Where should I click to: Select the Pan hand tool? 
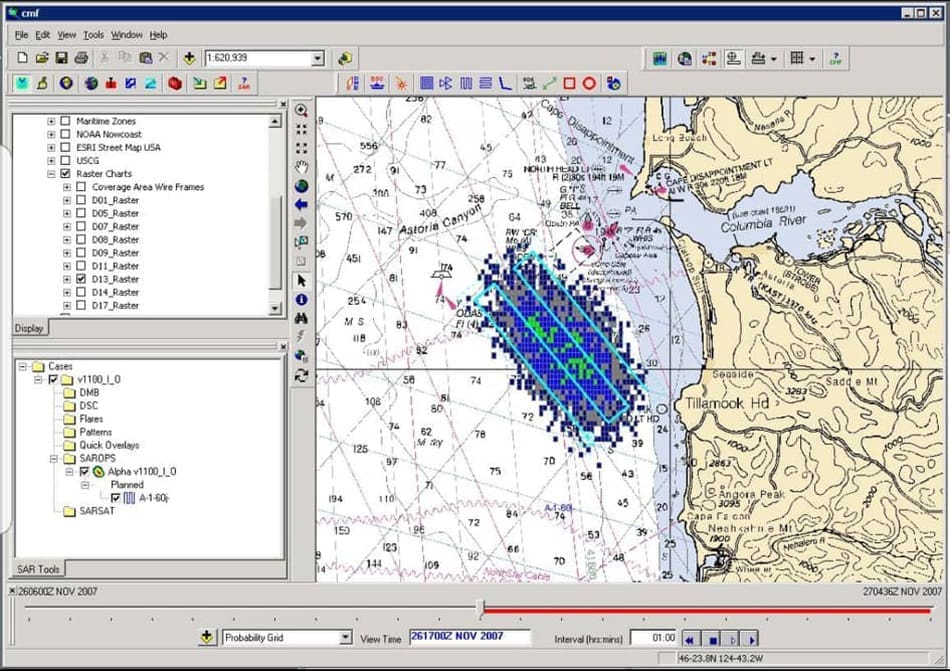tap(301, 166)
